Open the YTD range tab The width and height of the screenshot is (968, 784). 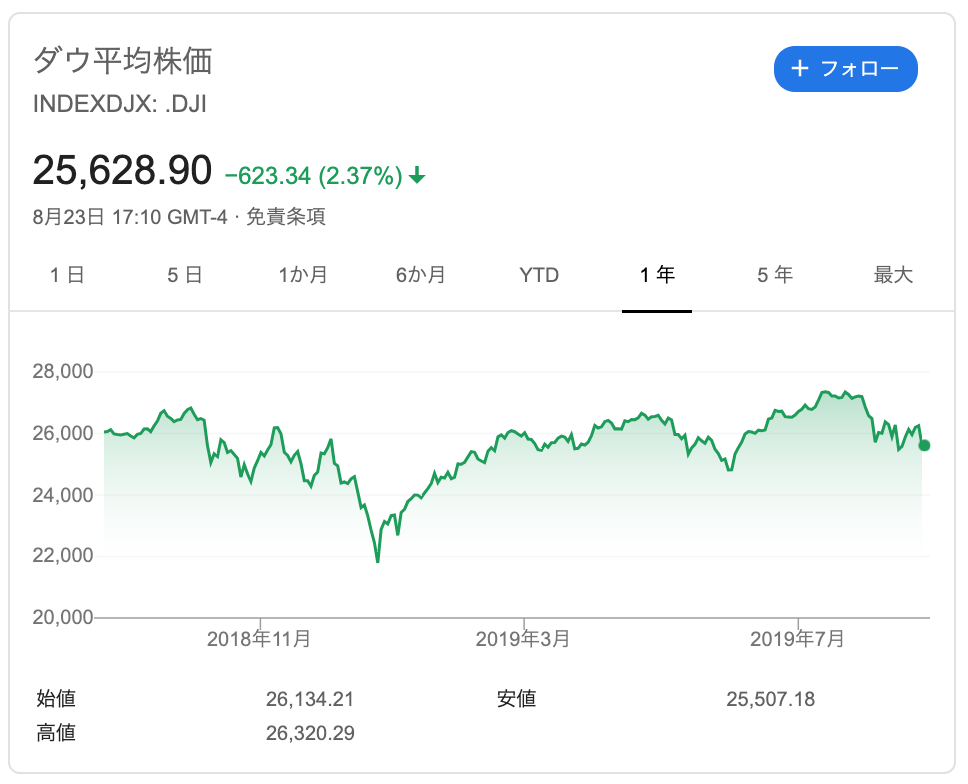pyautogui.click(x=539, y=275)
